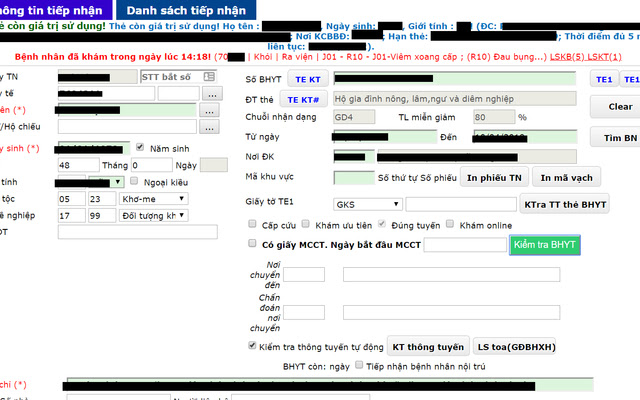The image size is (640, 400).
Task: Click the ellipsis button in the tế row
Action: [212, 93]
